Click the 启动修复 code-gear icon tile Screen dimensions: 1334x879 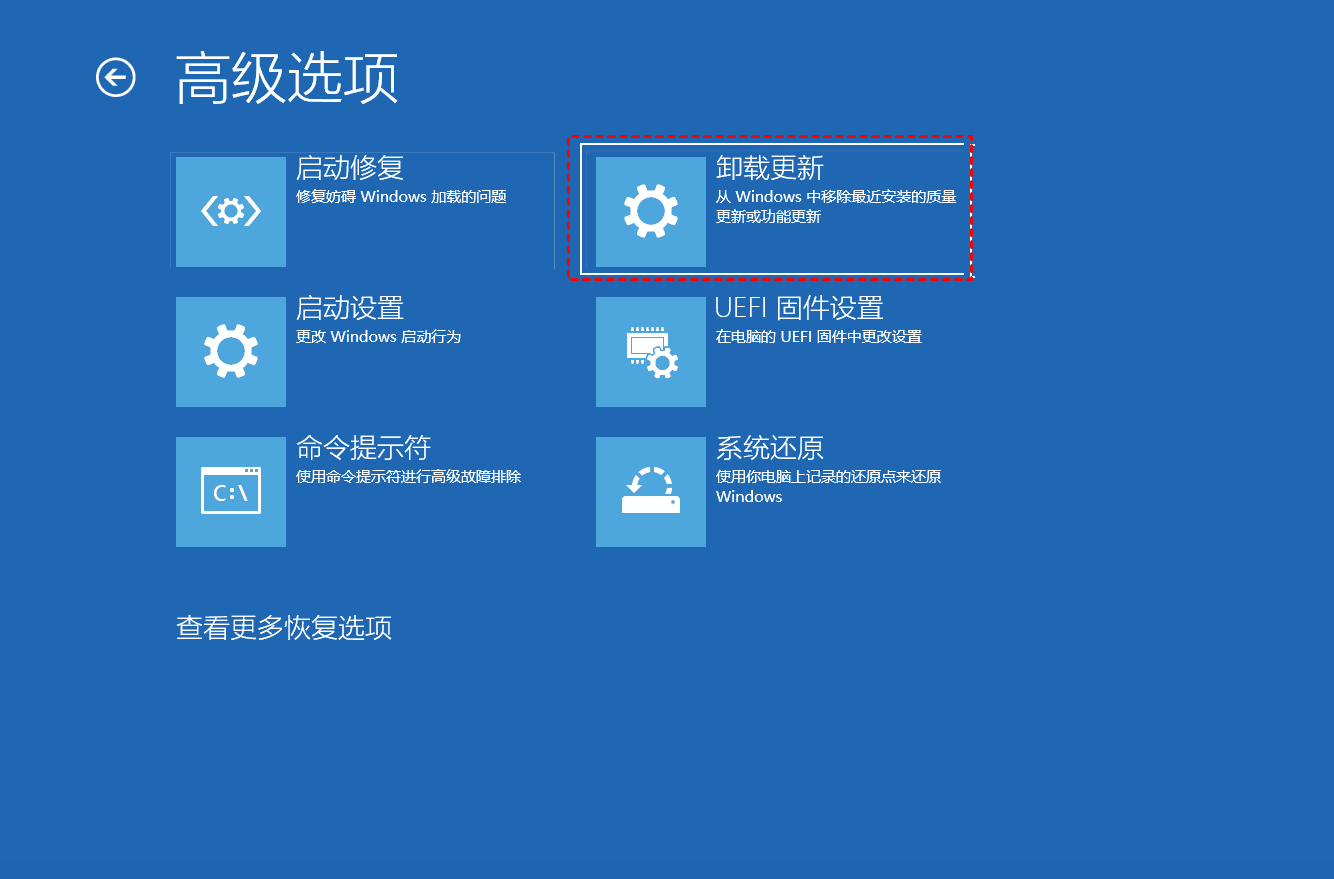pyautogui.click(x=231, y=212)
